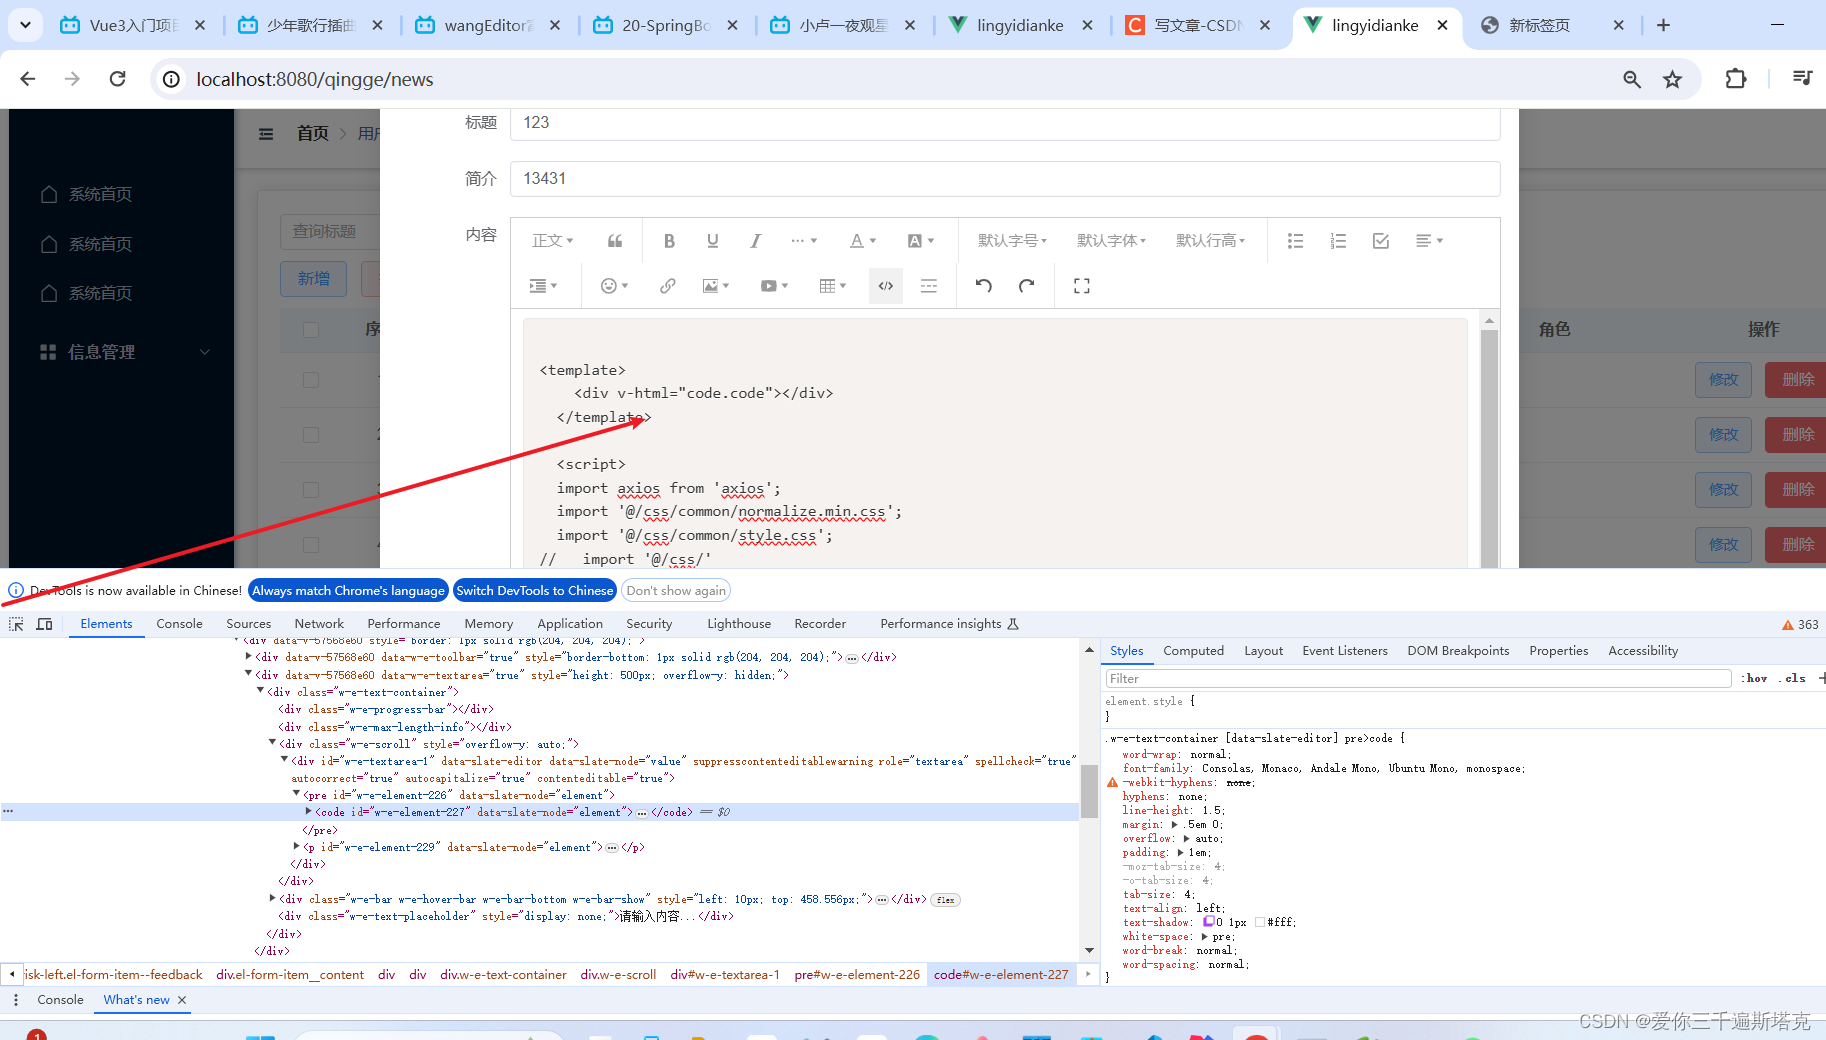Open the 默认字号 font size dropdown

click(x=1012, y=240)
